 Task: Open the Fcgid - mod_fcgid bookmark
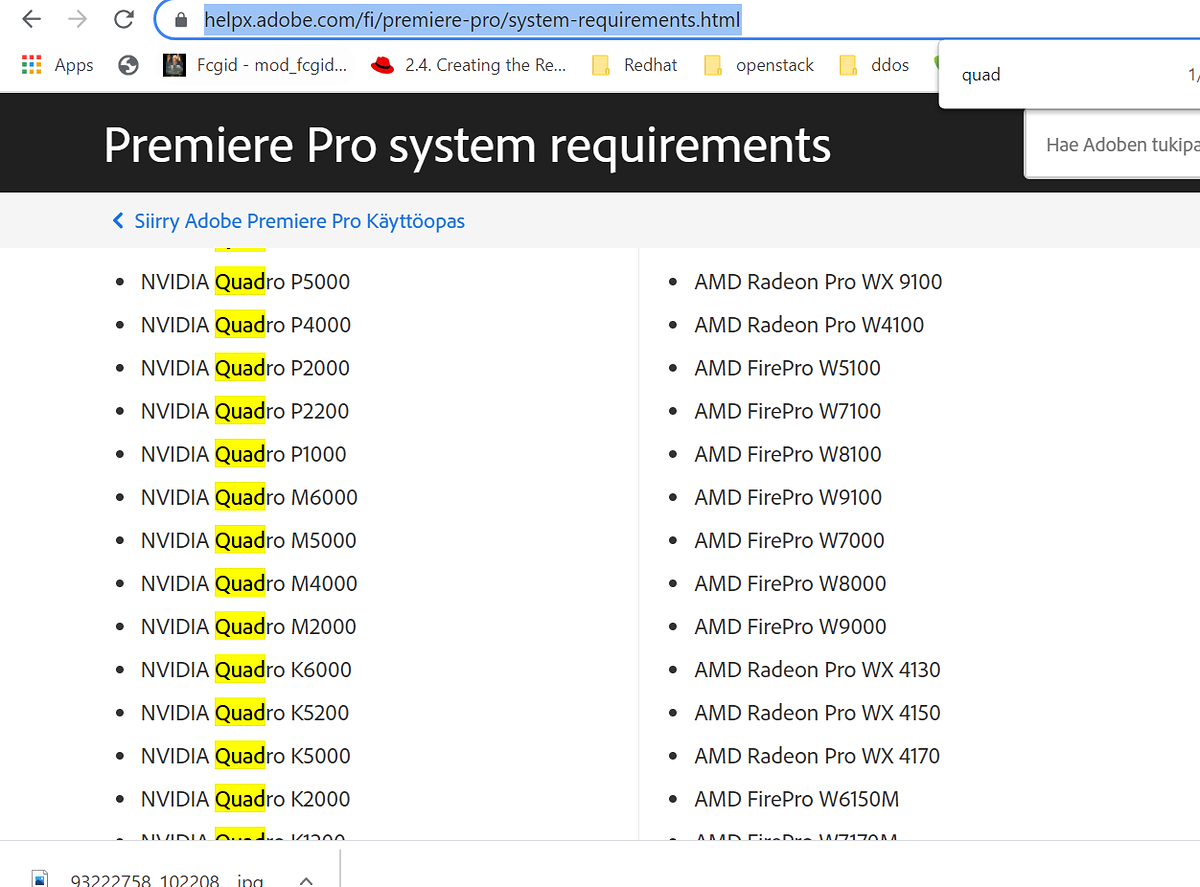pos(256,65)
